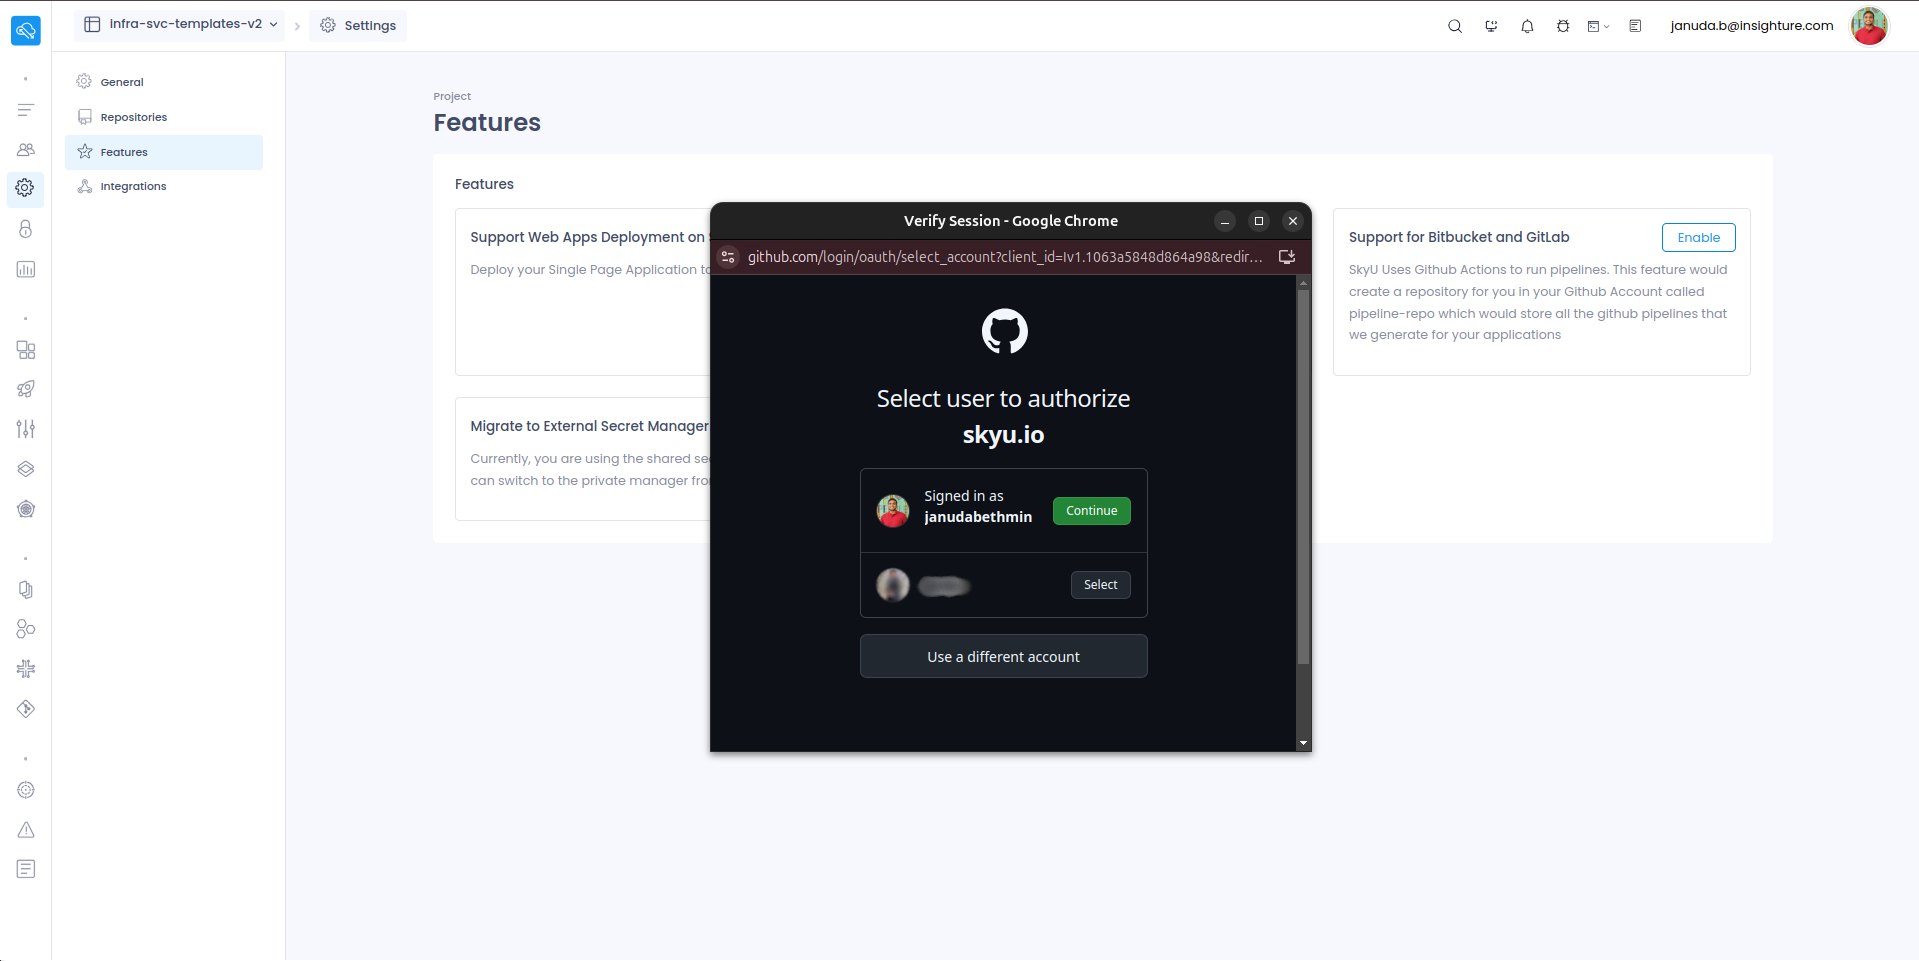Viewport: 1919px width, 961px height.
Task: Go to General settings tab
Action: pos(164,82)
